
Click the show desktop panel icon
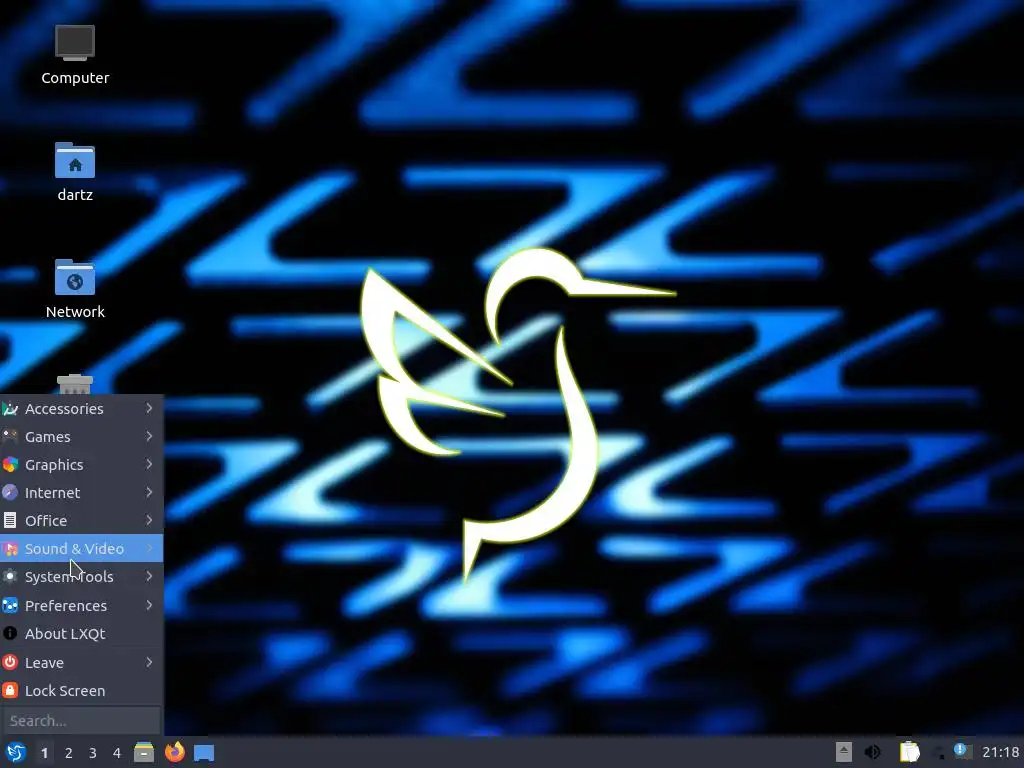pos(204,753)
